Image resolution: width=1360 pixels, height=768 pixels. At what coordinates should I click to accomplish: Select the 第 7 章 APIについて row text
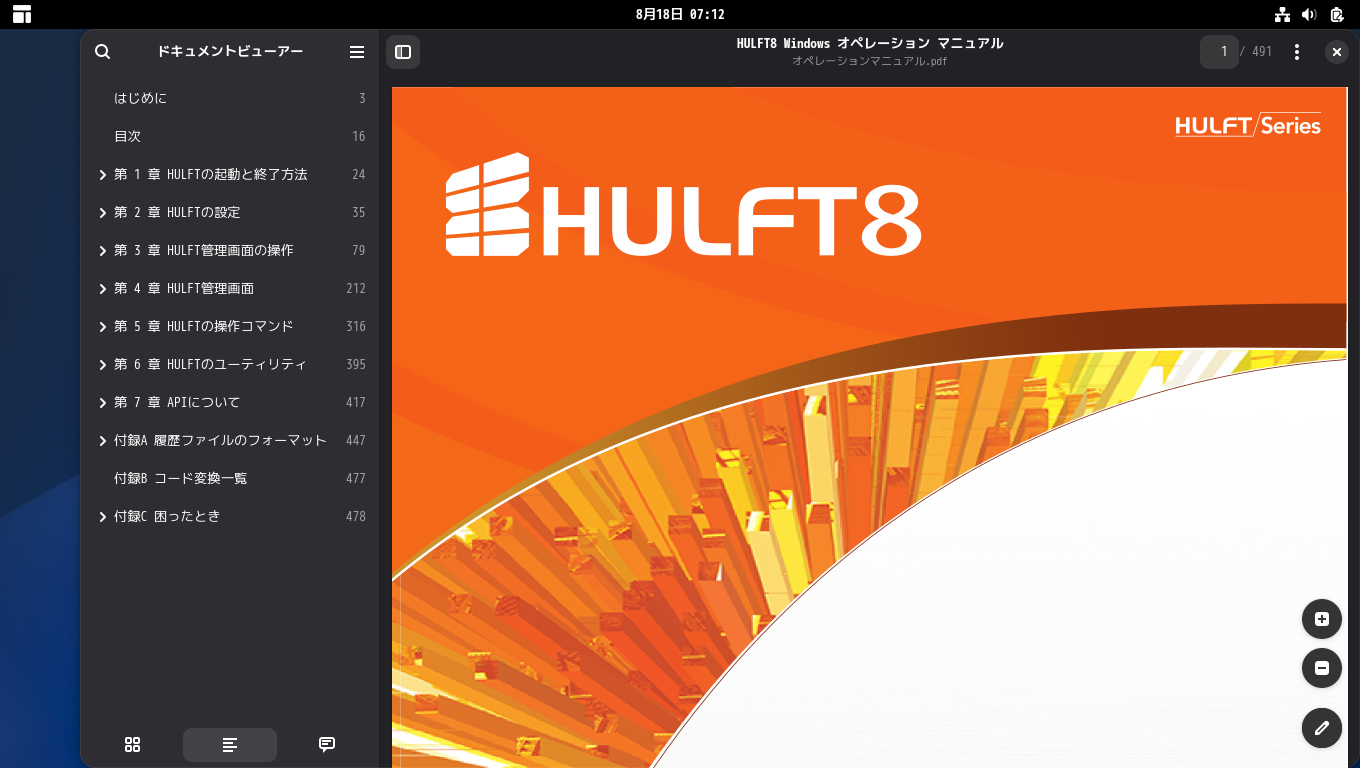click(x=177, y=403)
